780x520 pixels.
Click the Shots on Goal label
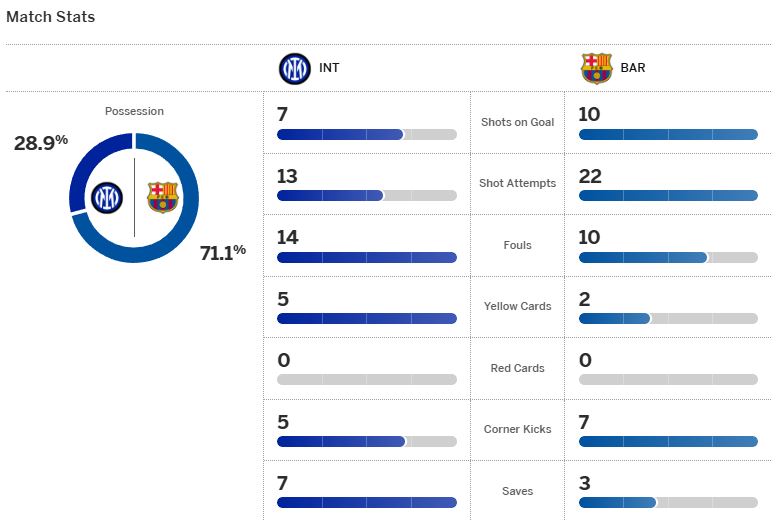point(517,122)
